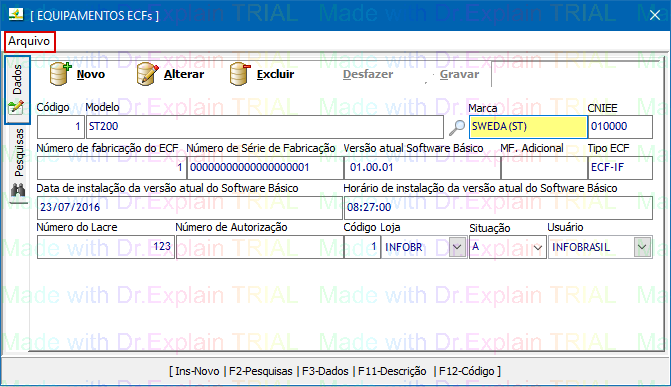Click into the Modelo field containing ST200
The image size is (671, 387).
tap(264, 127)
